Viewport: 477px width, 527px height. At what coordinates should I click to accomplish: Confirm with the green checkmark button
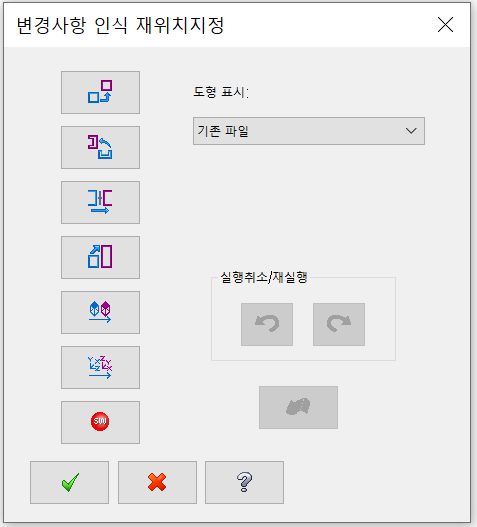click(69, 482)
